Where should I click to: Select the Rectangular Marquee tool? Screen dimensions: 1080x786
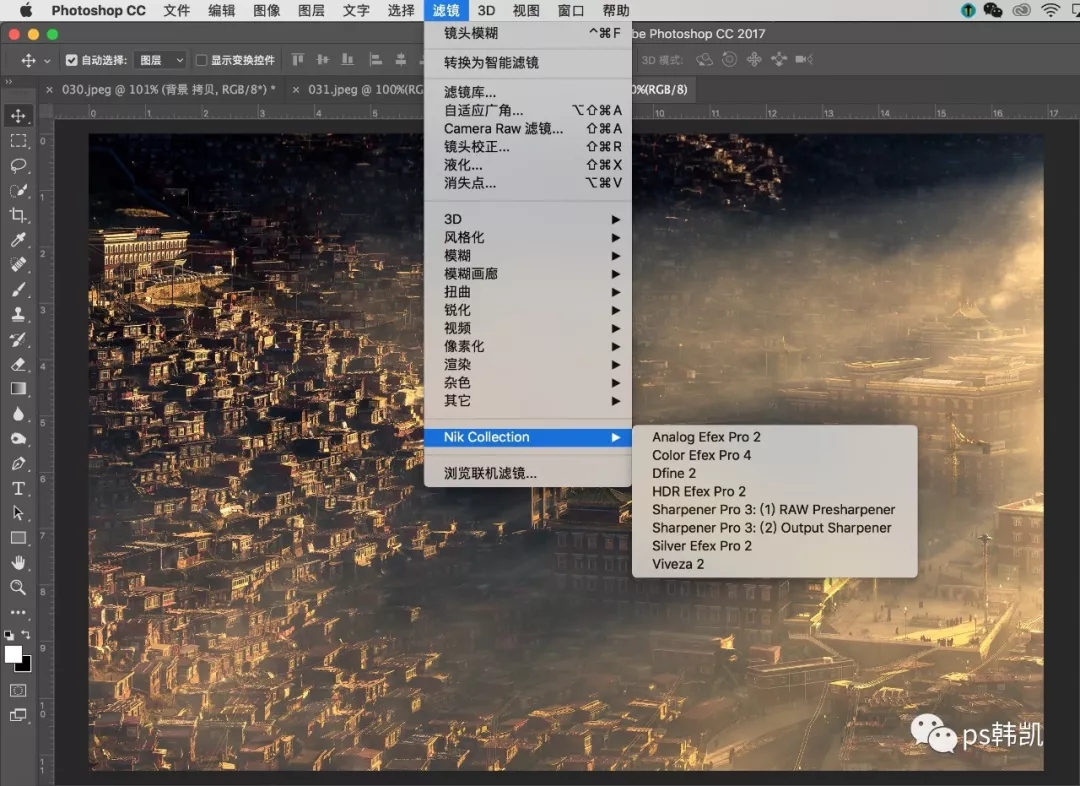point(19,141)
